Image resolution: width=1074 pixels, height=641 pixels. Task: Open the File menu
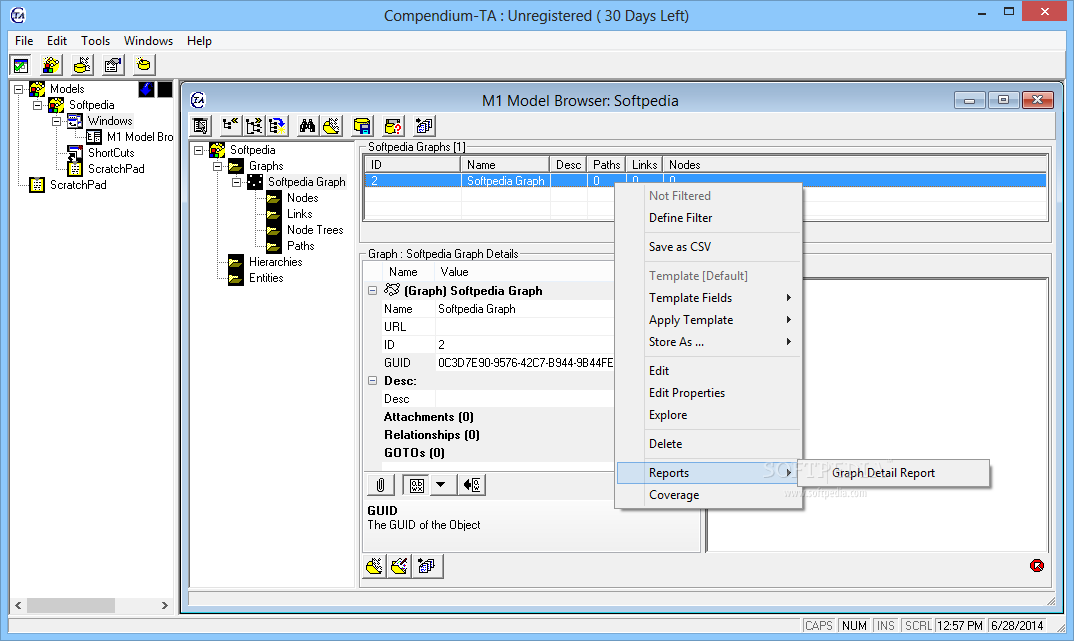pos(24,41)
